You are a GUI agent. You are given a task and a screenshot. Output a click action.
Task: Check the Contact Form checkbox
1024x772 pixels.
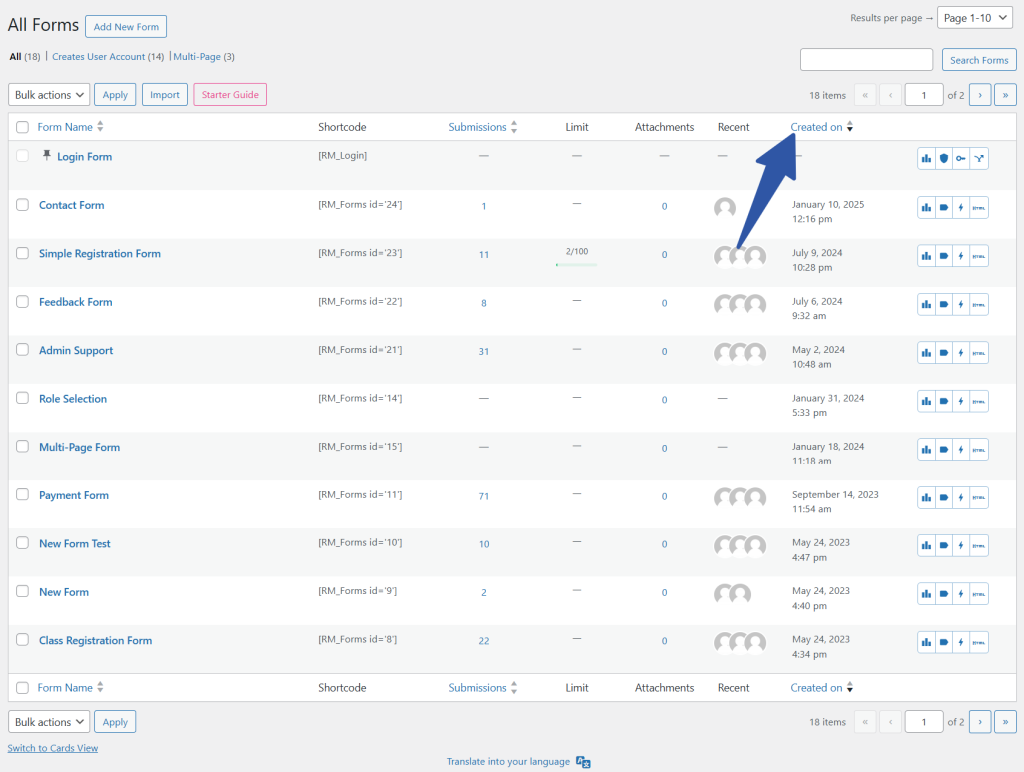23,205
